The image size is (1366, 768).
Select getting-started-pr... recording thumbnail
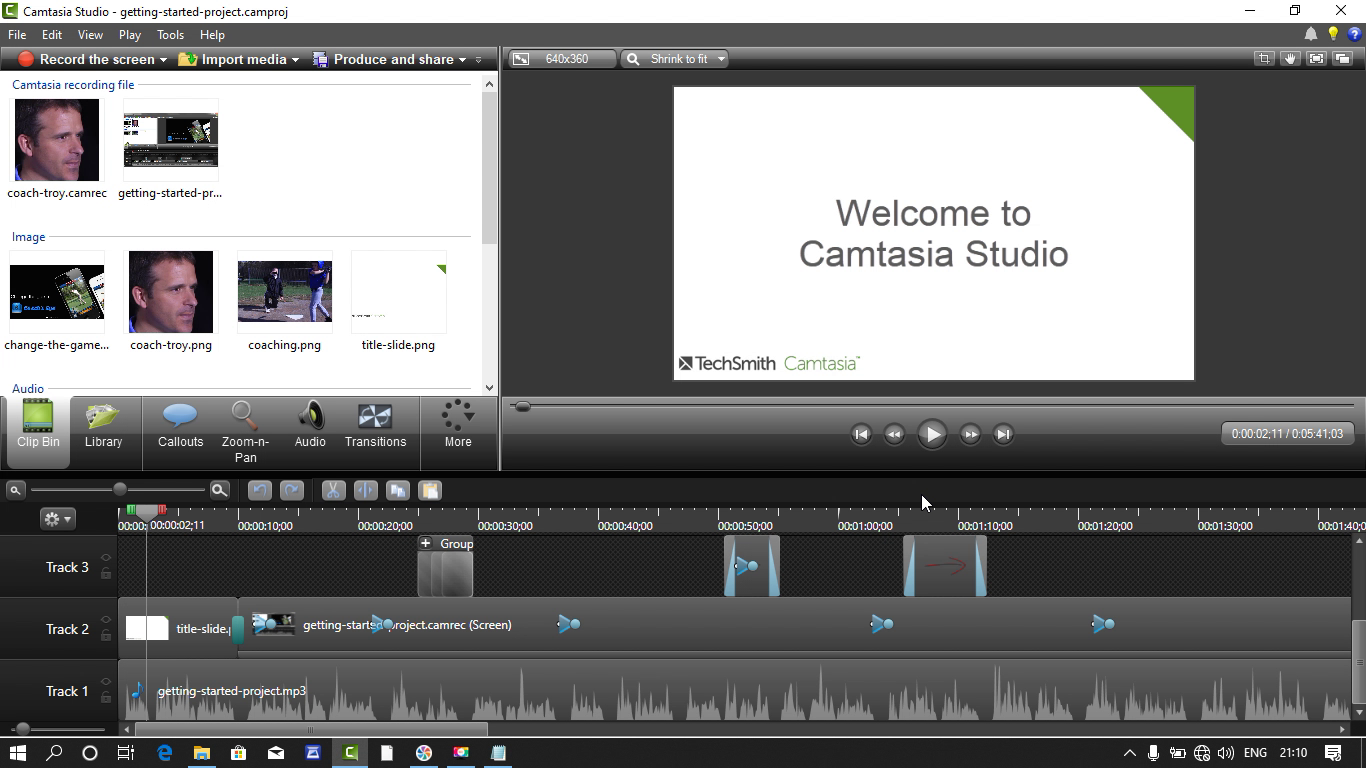(170, 140)
